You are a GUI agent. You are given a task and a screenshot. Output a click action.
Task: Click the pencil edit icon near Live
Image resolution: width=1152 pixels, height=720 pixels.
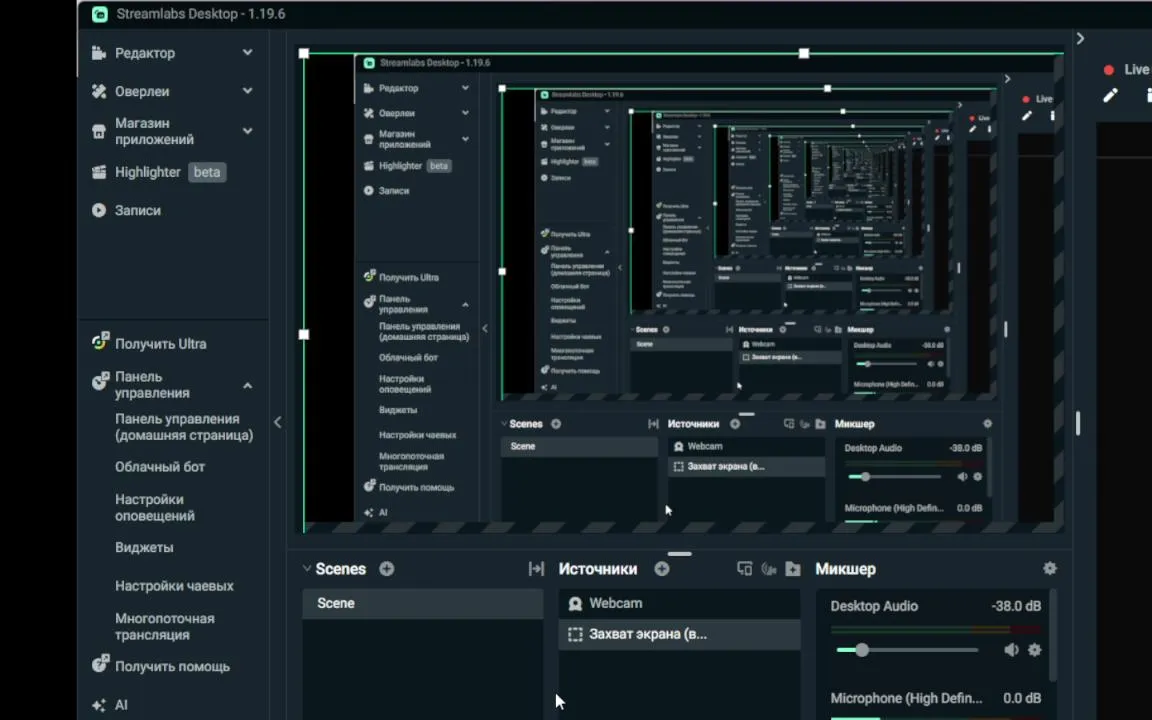click(x=1110, y=96)
